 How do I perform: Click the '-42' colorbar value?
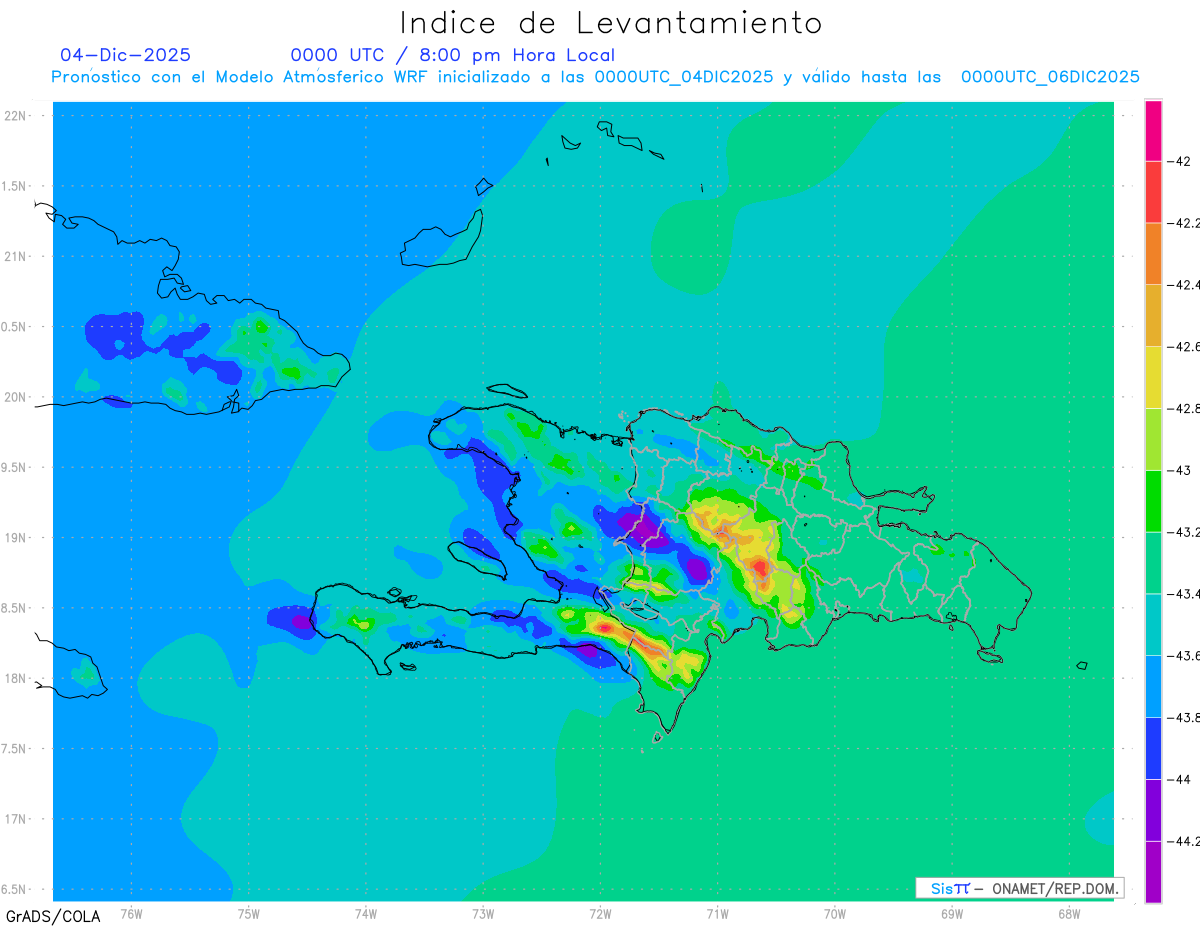pyautogui.click(x=1179, y=161)
